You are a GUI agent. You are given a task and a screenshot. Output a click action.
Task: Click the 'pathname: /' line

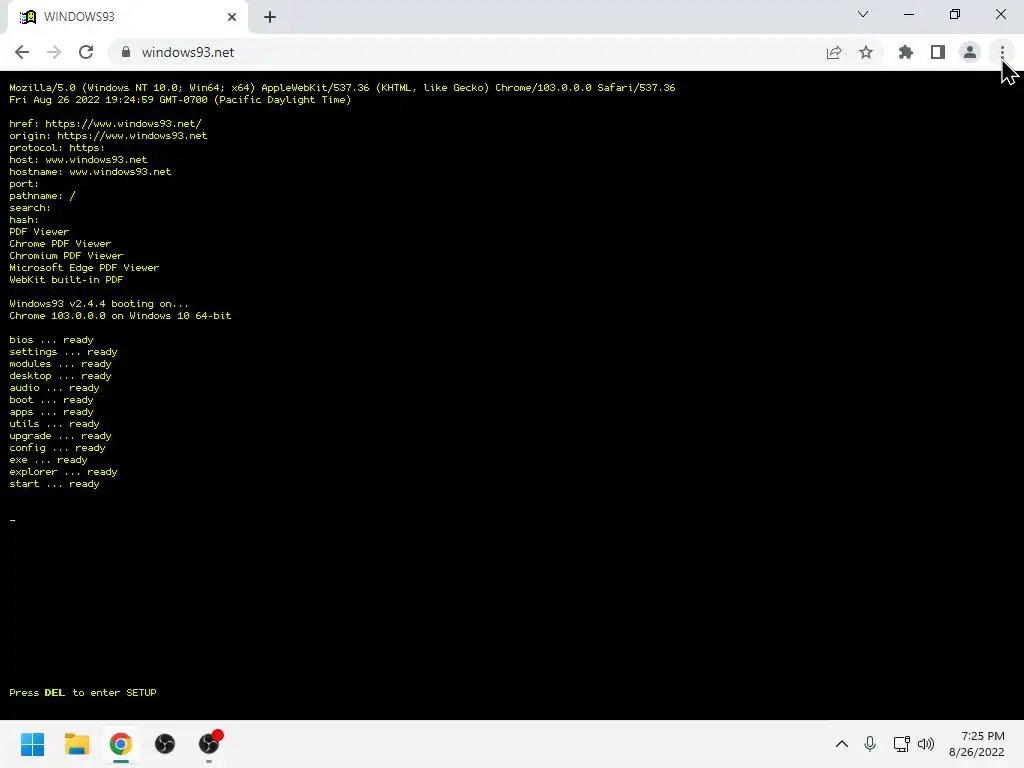point(42,196)
